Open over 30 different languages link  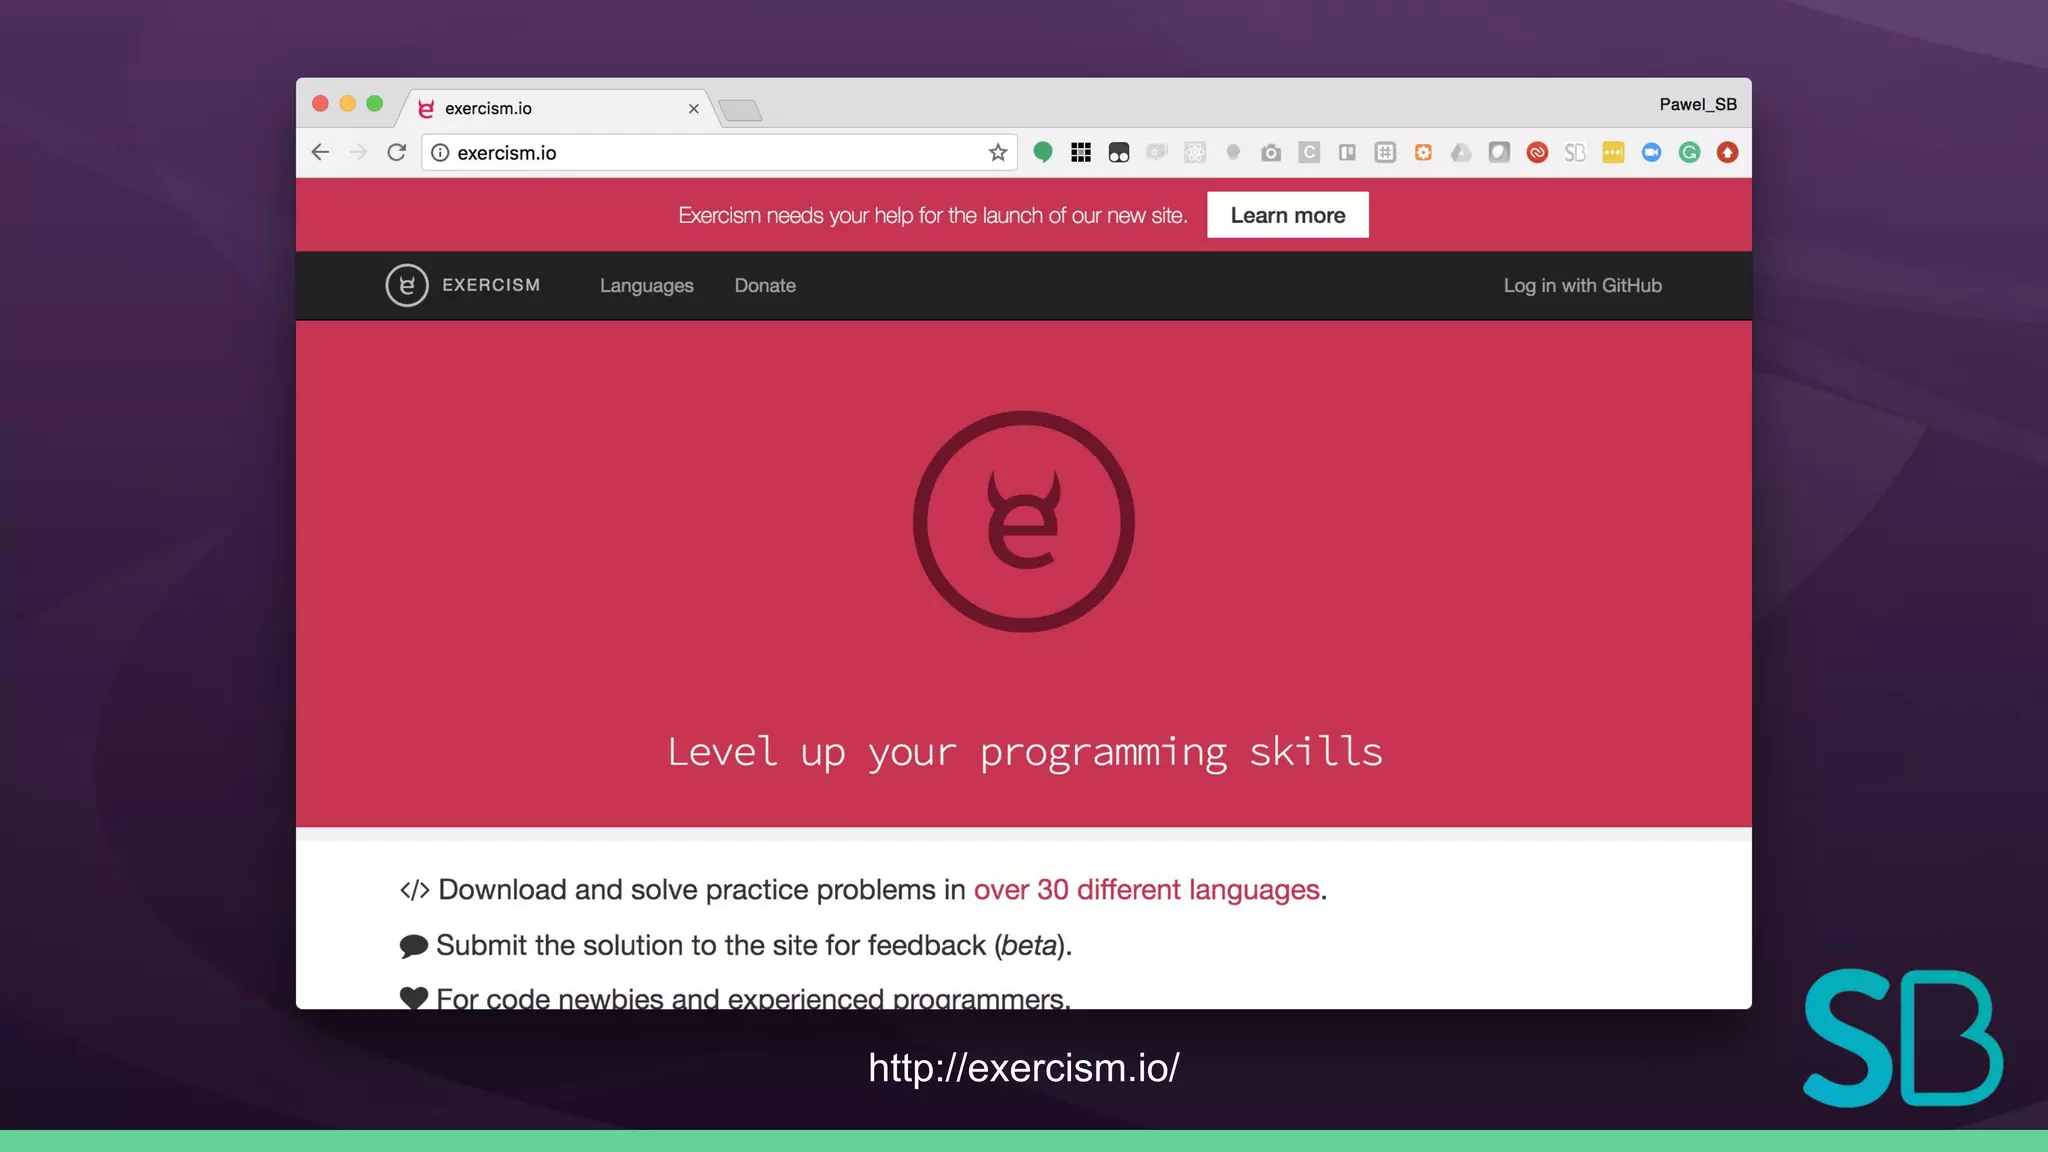pyautogui.click(x=1146, y=889)
